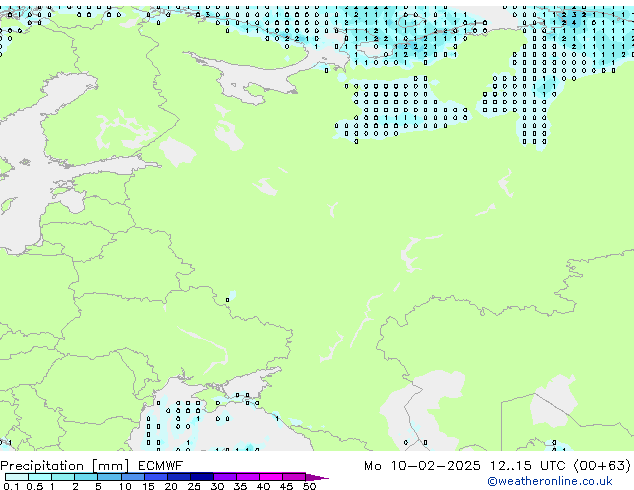Click the '50' legend value label
This screenshot has height=490, width=634.
point(309,486)
